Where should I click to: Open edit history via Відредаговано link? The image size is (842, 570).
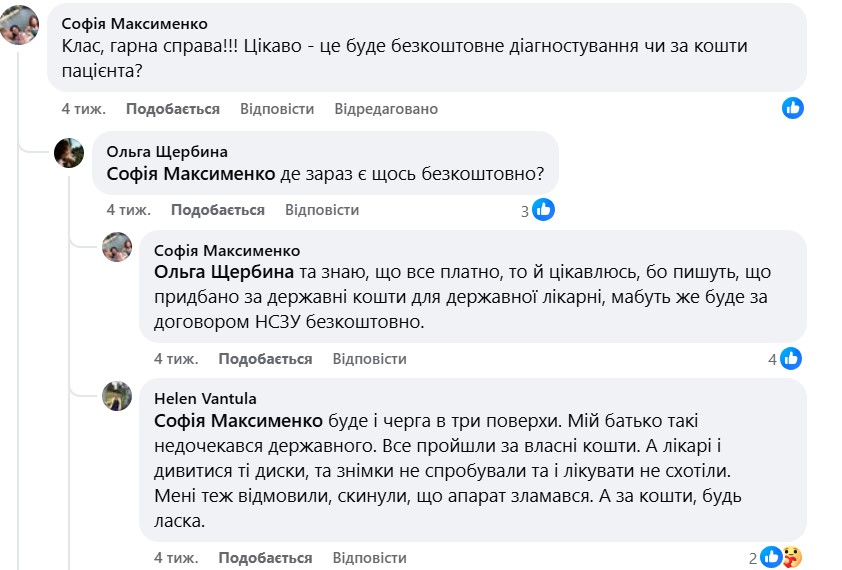click(386, 109)
